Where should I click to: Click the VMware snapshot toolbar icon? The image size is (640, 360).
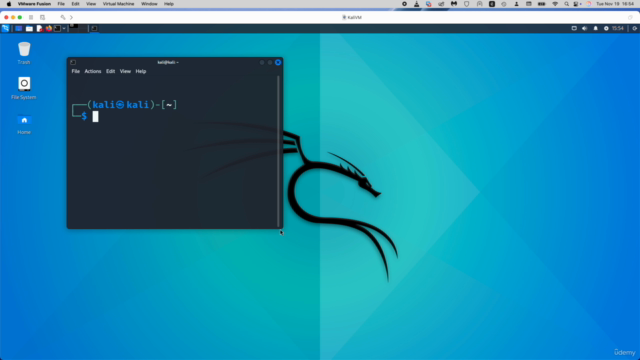42,17
